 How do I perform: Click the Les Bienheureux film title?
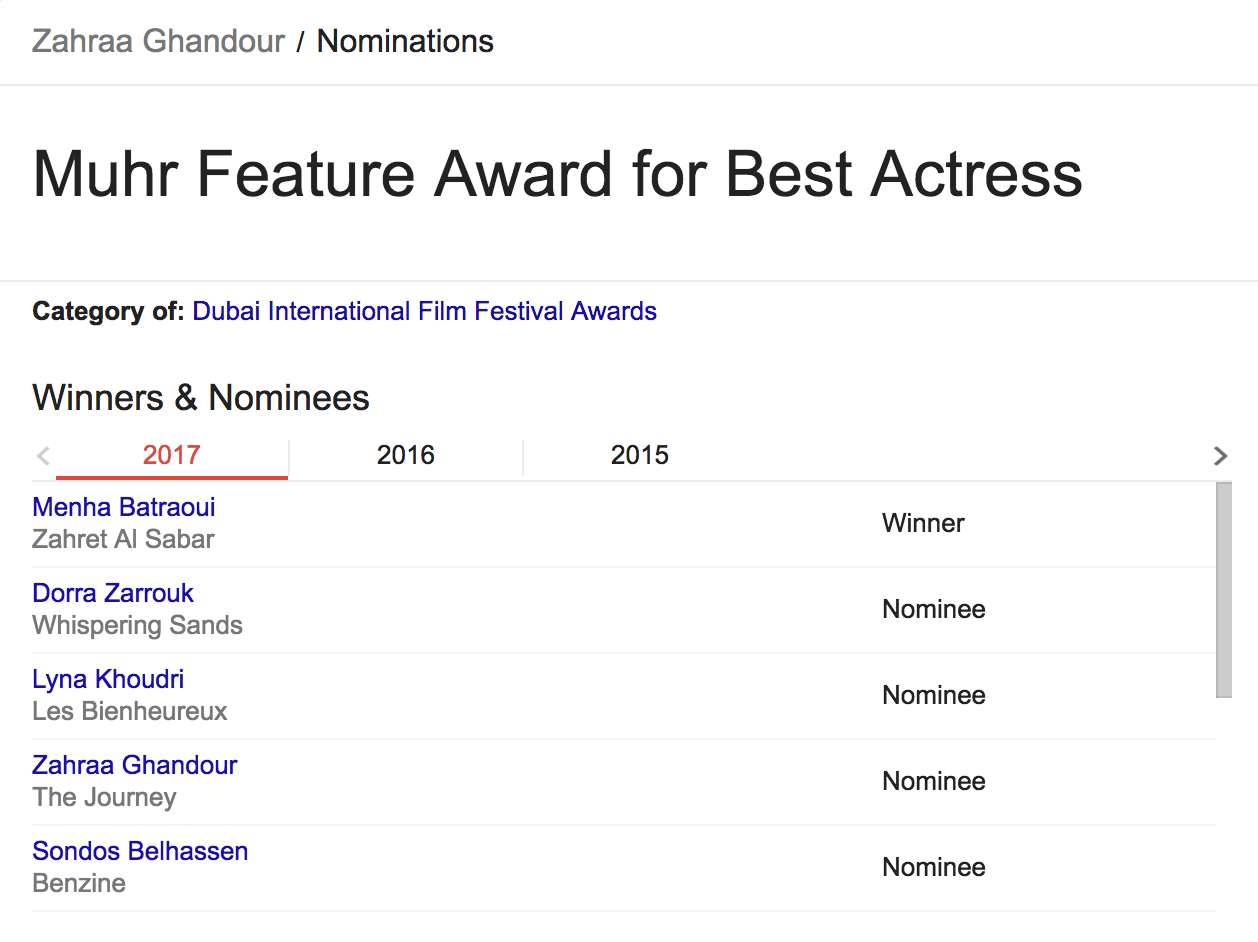tap(130, 711)
